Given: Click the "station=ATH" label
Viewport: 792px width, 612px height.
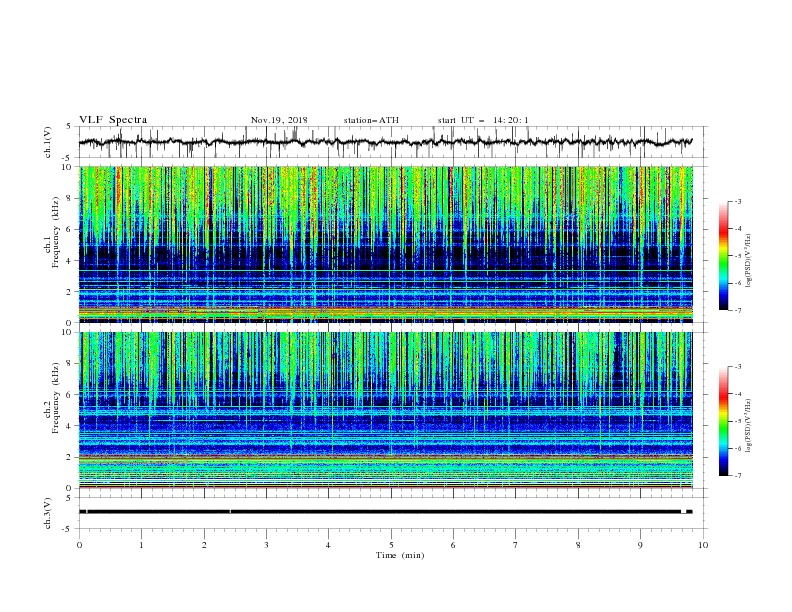Looking at the screenshot, I should click(371, 120).
